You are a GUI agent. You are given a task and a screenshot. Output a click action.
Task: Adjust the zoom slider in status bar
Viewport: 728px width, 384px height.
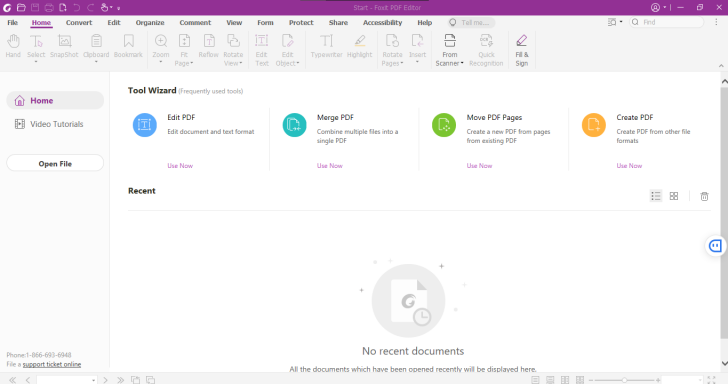click(624, 380)
